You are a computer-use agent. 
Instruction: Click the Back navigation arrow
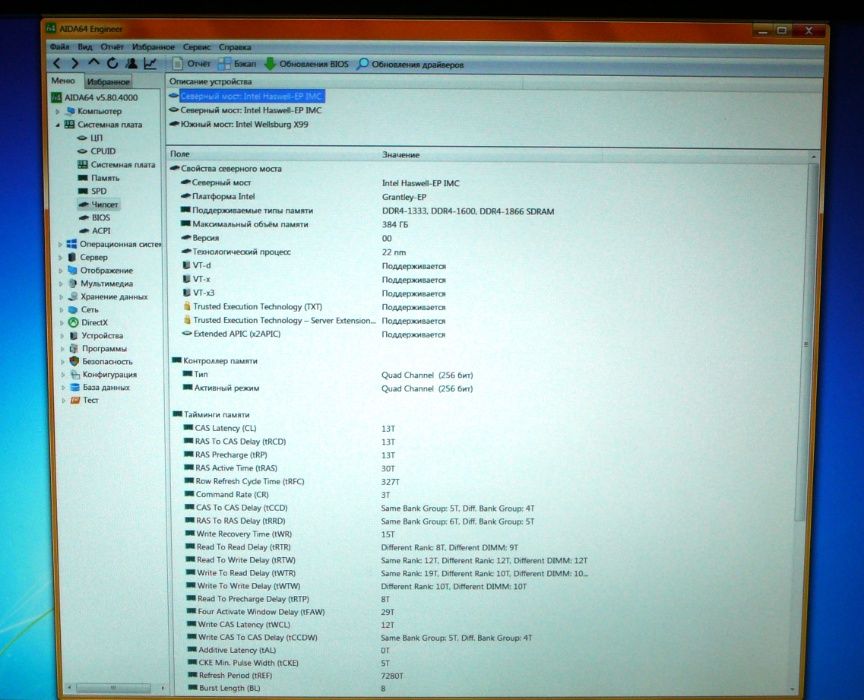click(56, 63)
